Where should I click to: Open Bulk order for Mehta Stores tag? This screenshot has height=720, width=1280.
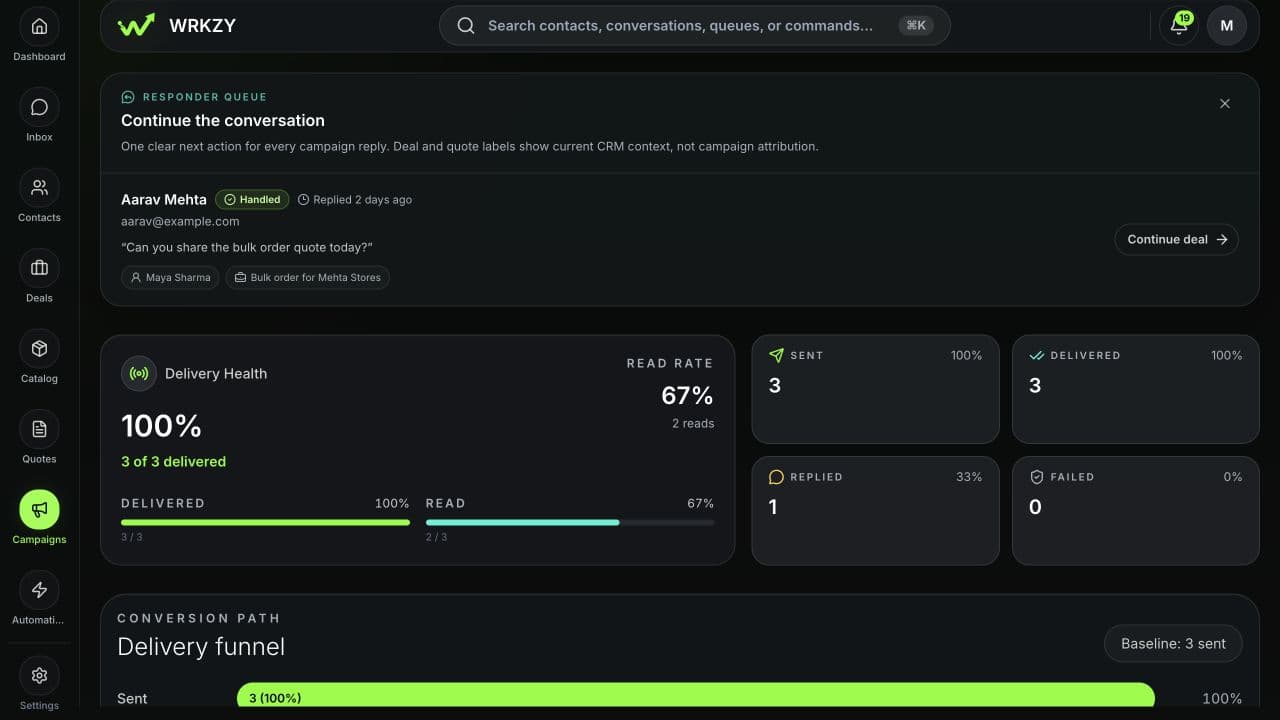click(307, 277)
